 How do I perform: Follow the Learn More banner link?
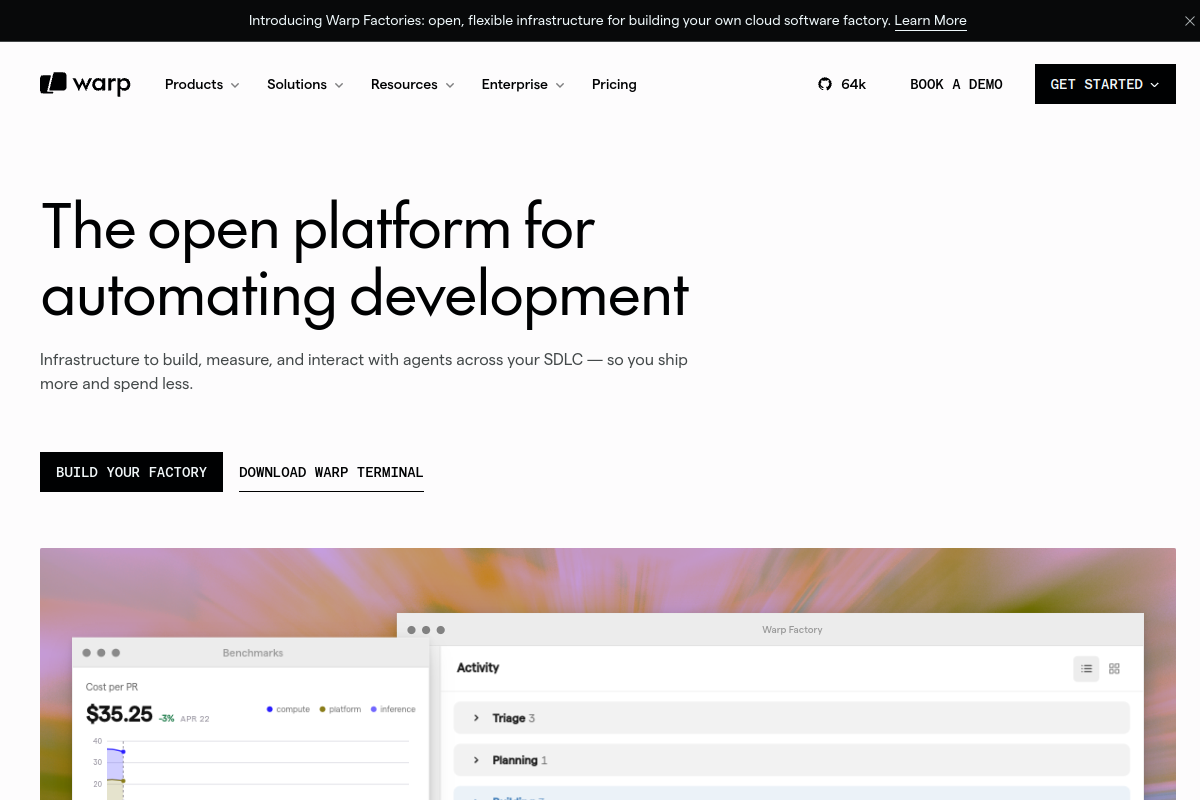pyautogui.click(x=930, y=20)
